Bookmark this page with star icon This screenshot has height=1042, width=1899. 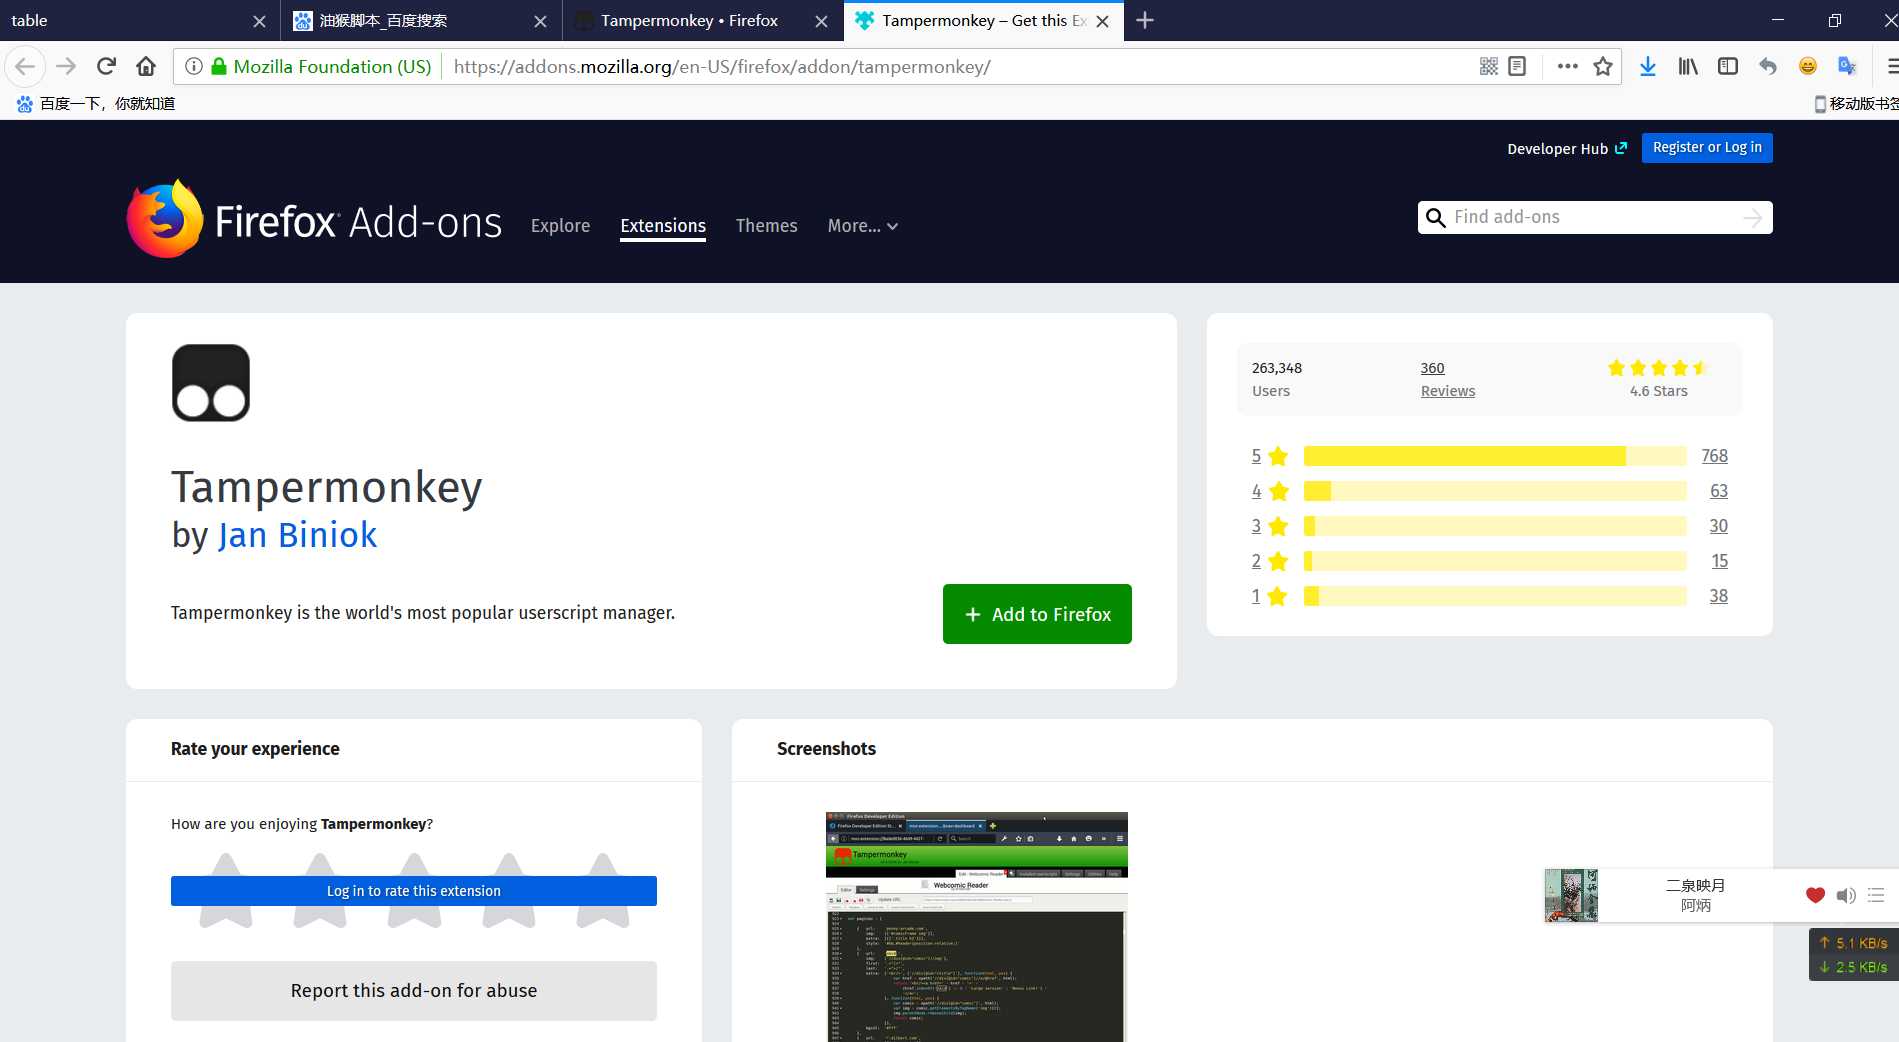pos(1603,67)
